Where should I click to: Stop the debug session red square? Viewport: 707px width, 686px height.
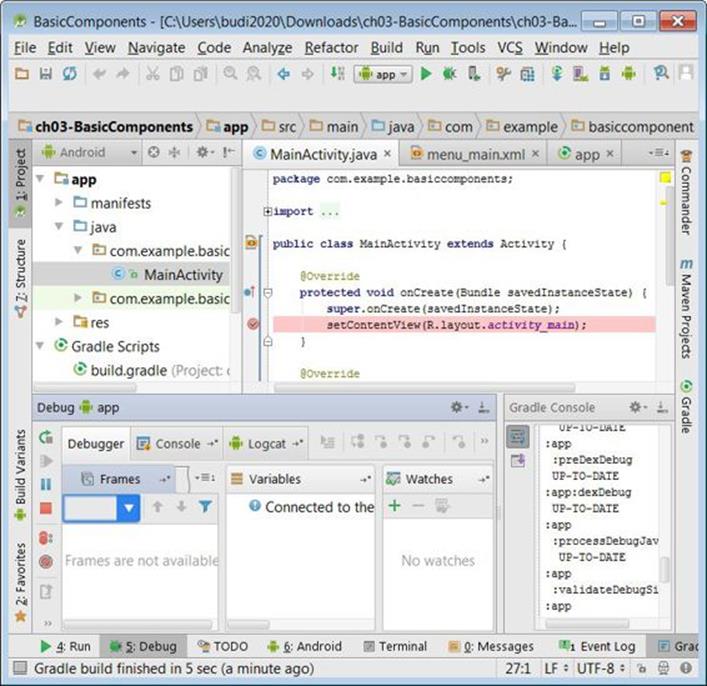point(46,508)
